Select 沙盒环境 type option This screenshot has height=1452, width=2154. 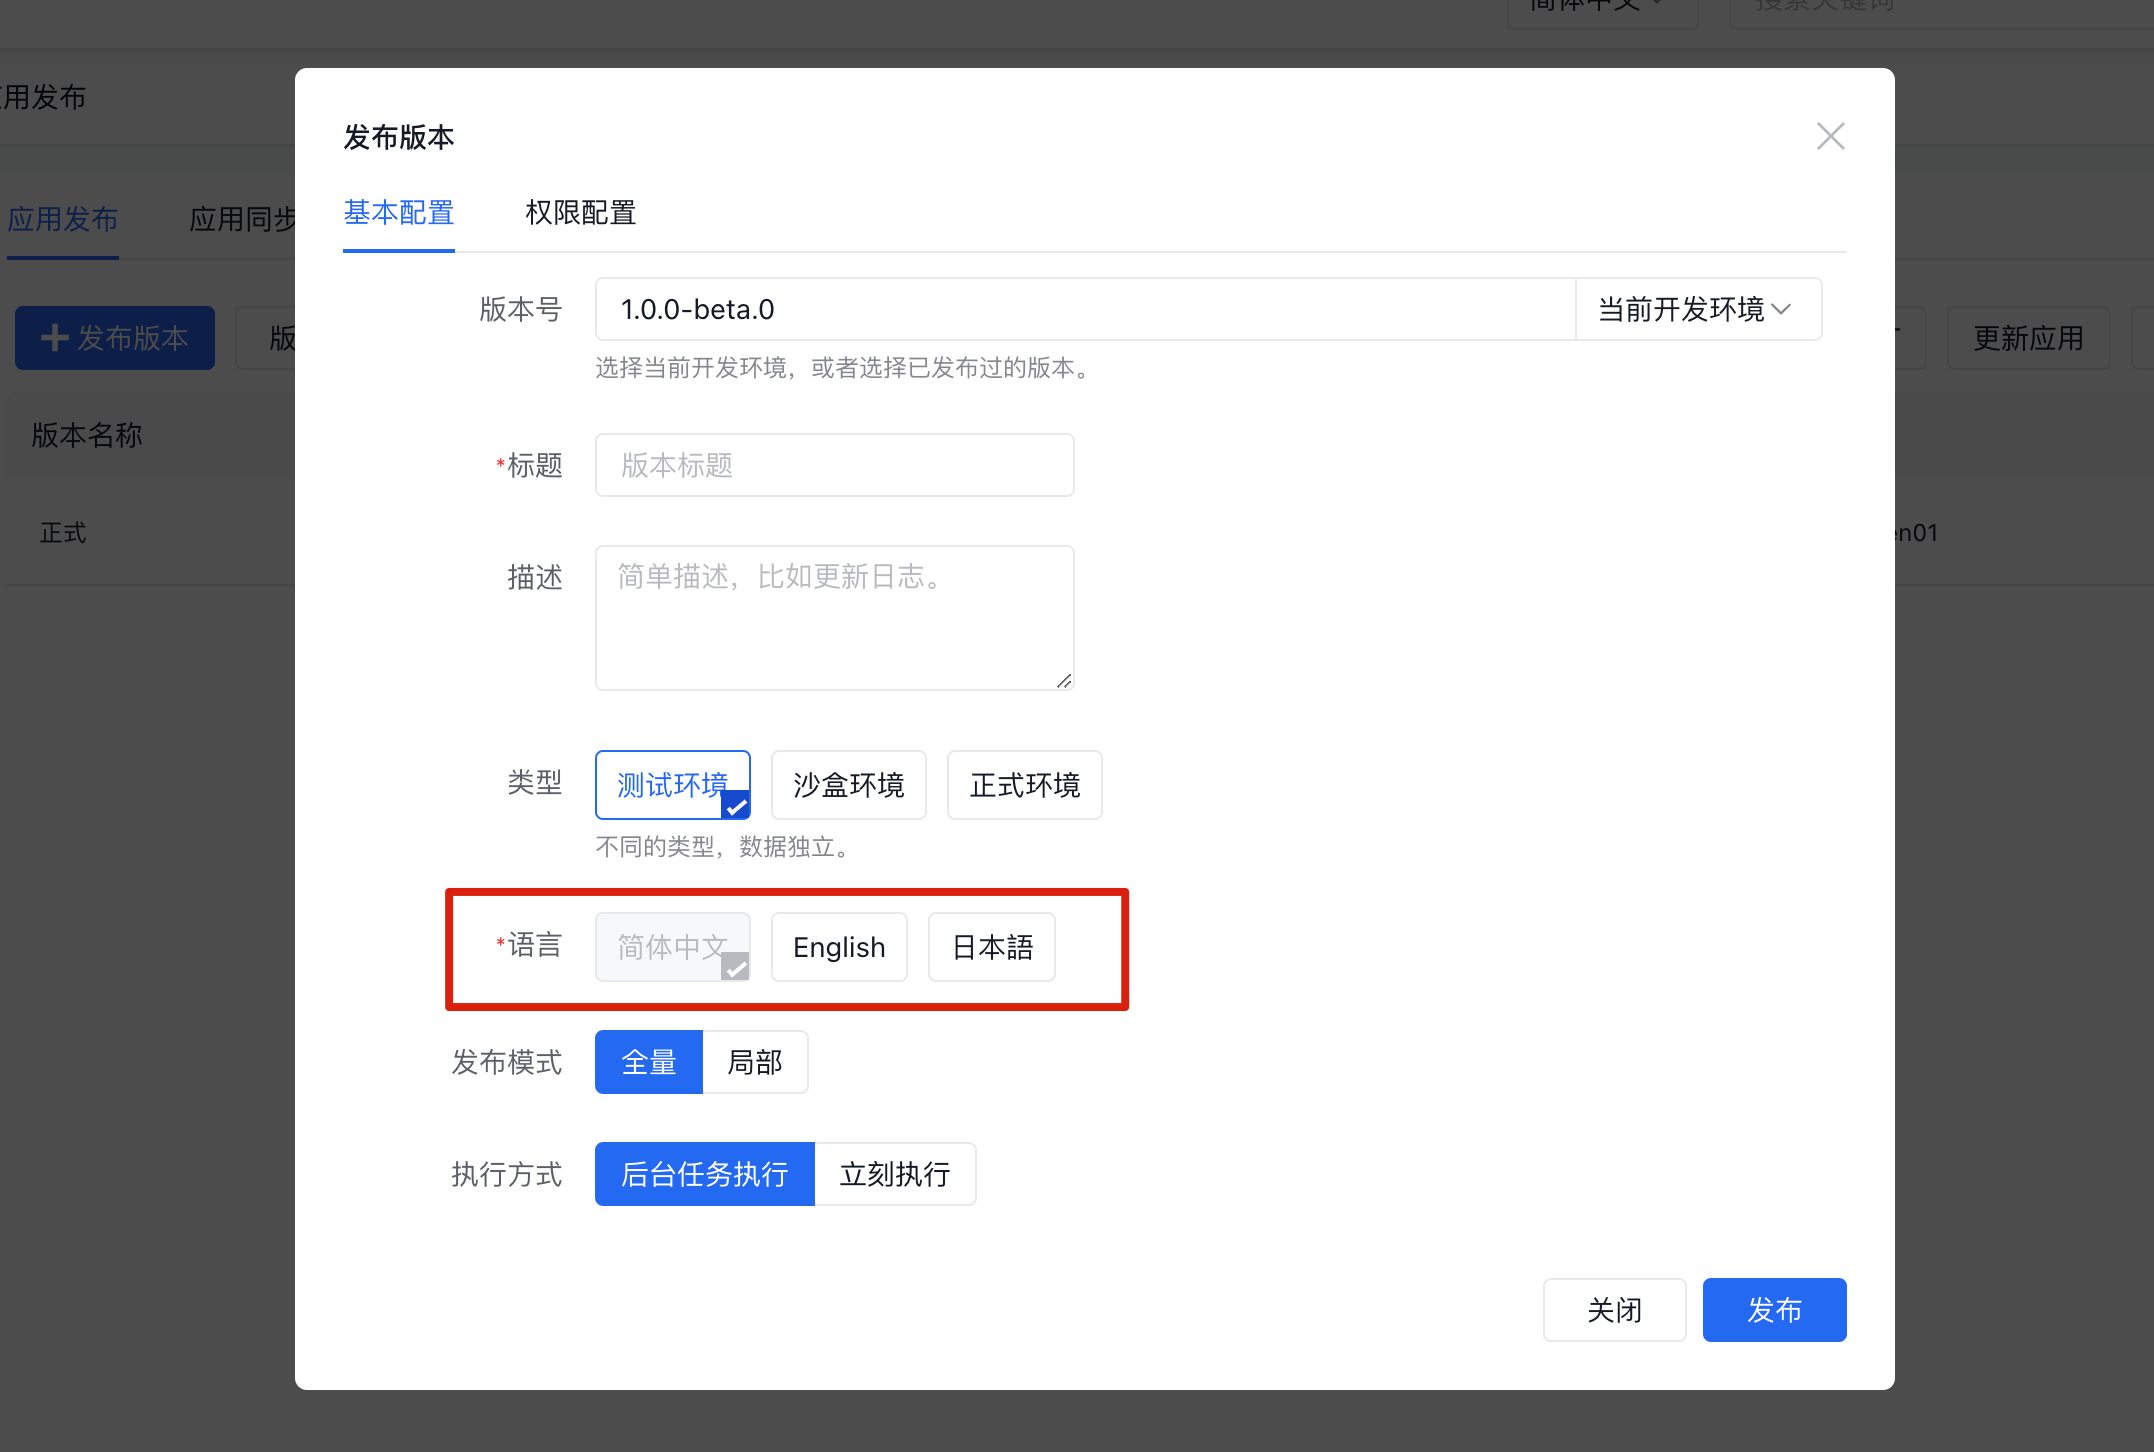click(x=846, y=784)
